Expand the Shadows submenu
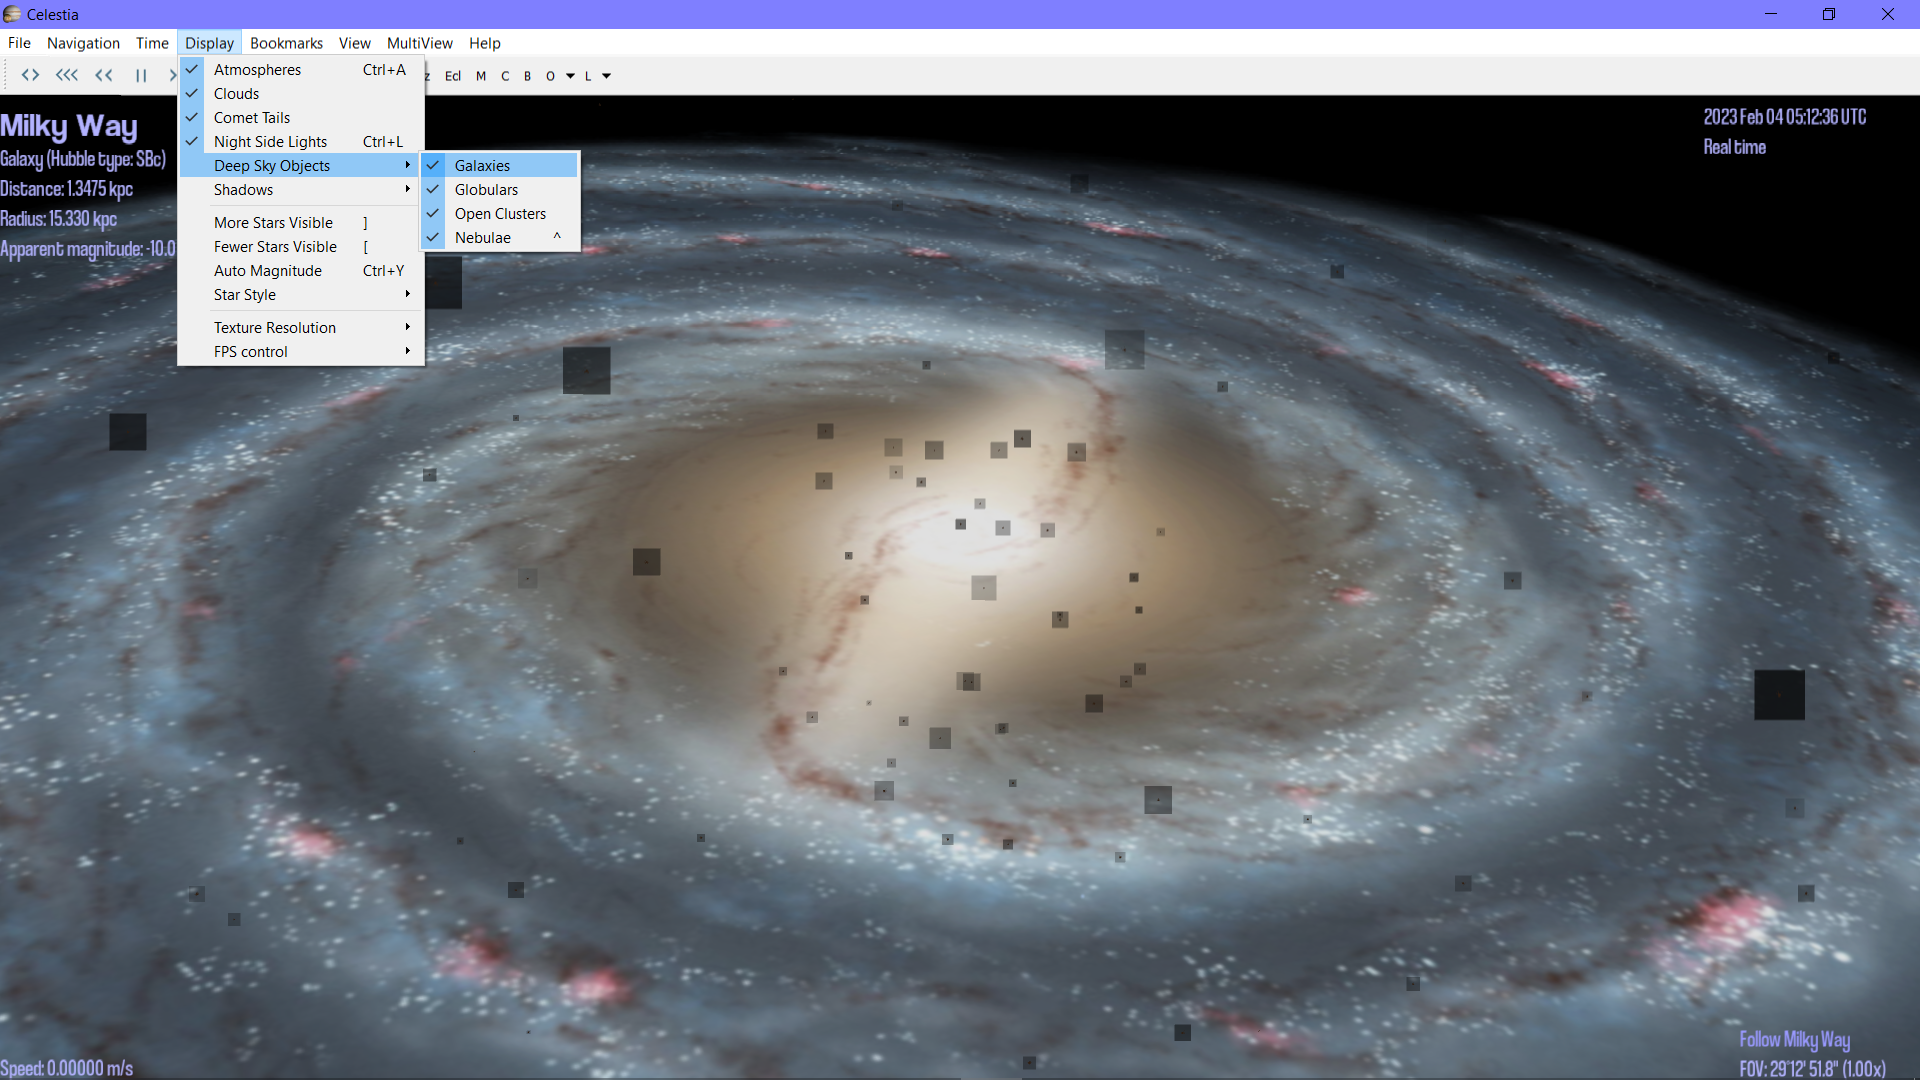 [x=301, y=190]
